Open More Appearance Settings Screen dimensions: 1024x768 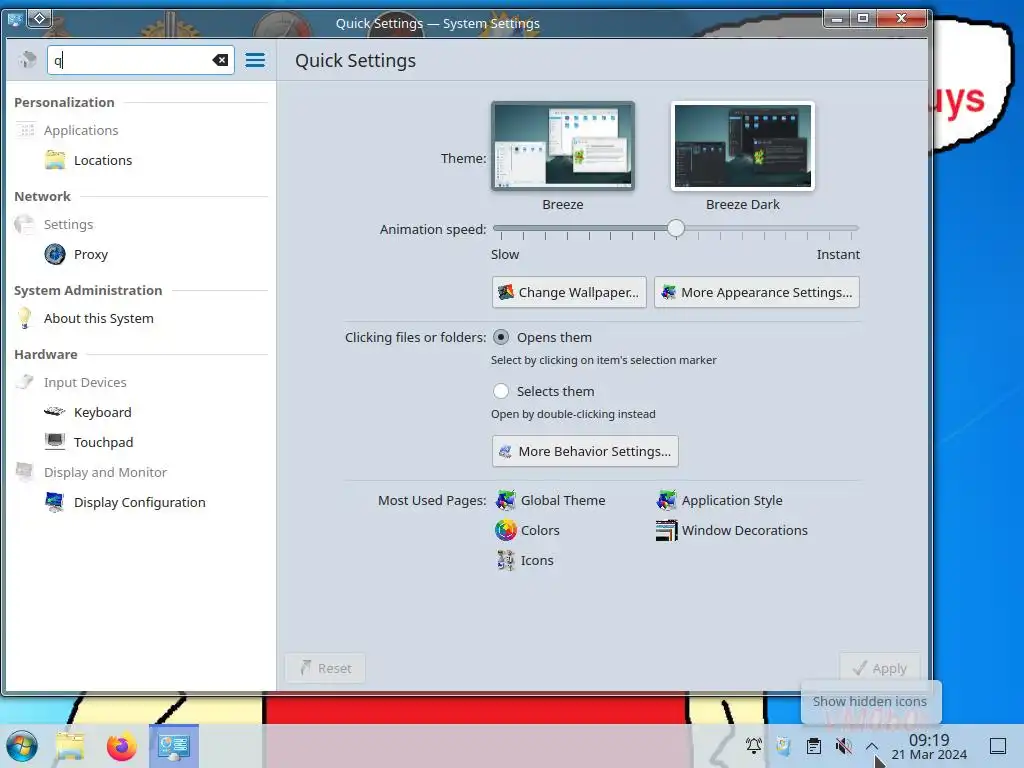(757, 292)
